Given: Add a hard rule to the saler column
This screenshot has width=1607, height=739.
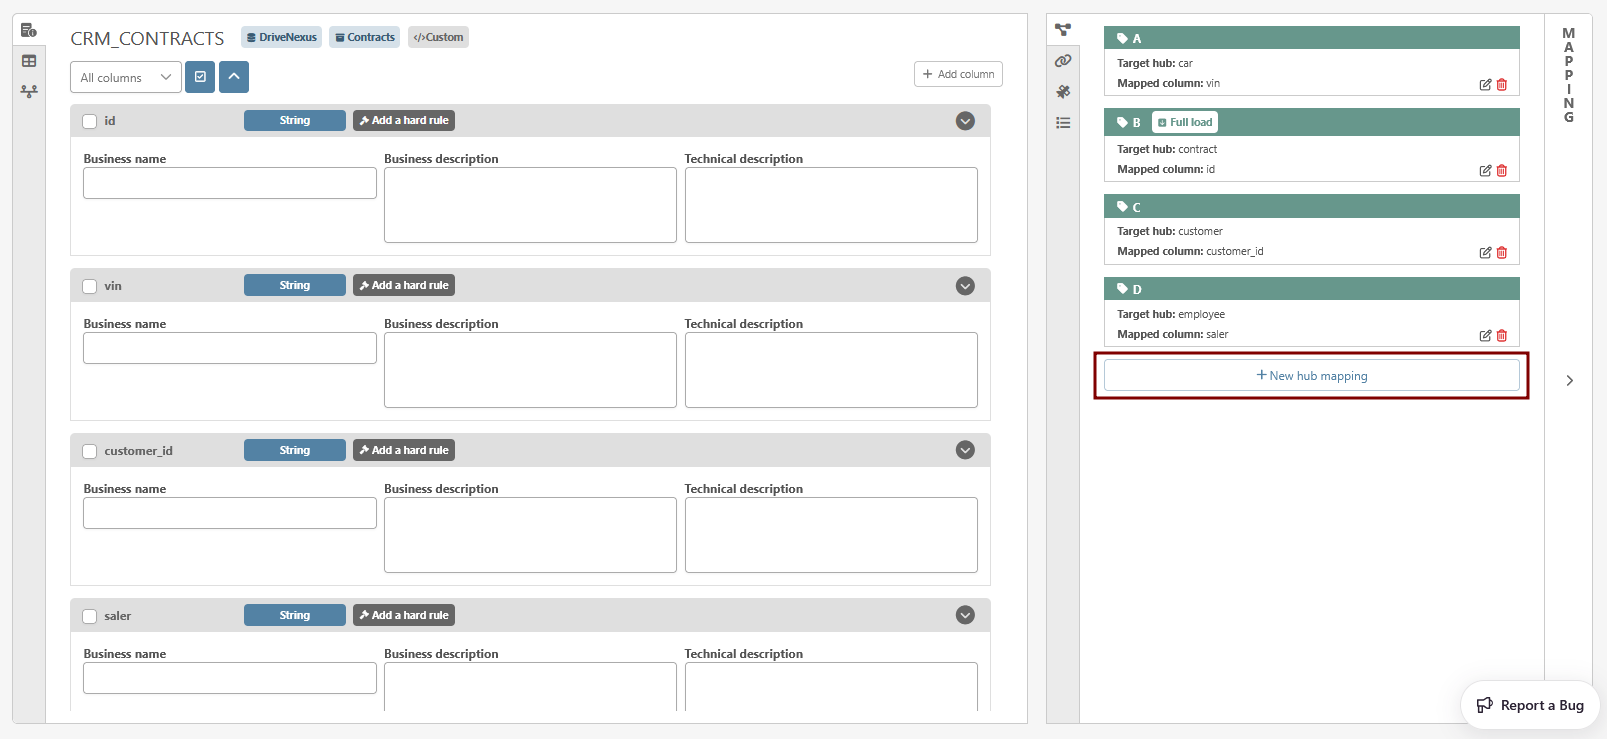Looking at the screenshot, I should point(404,615).
